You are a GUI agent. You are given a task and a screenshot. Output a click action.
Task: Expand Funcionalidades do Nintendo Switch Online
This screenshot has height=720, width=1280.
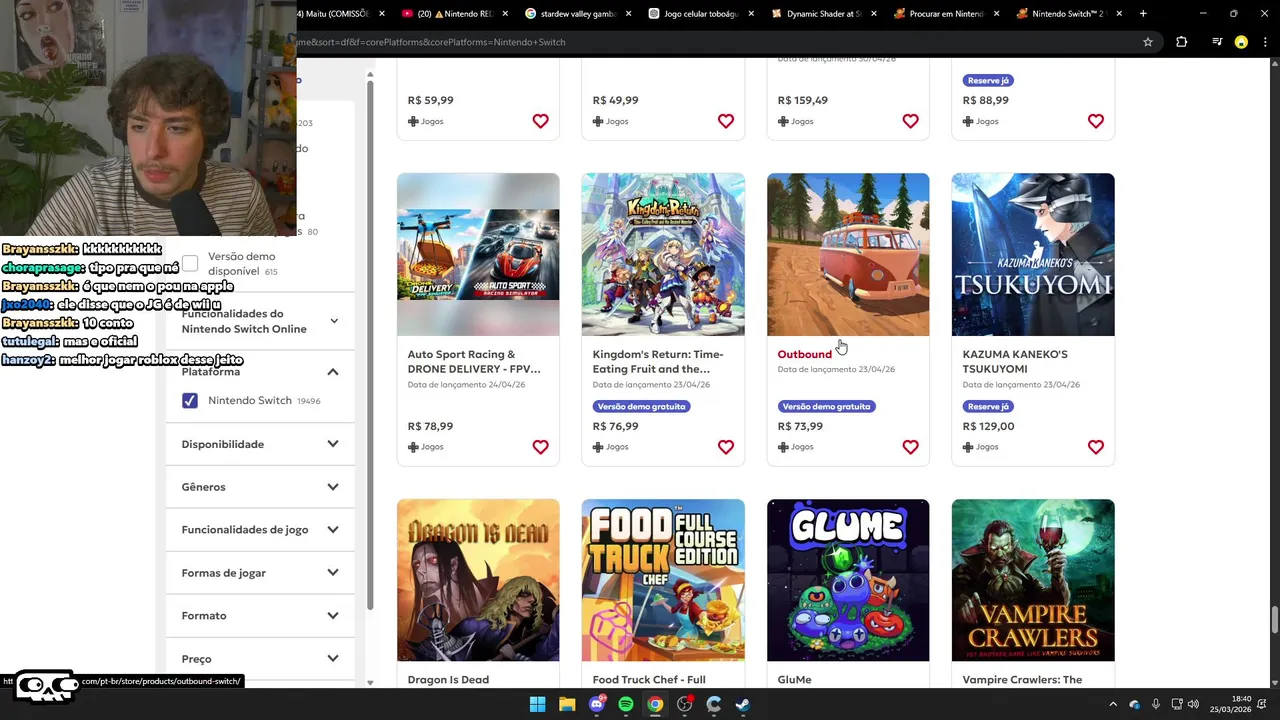(x=260, y=321)
